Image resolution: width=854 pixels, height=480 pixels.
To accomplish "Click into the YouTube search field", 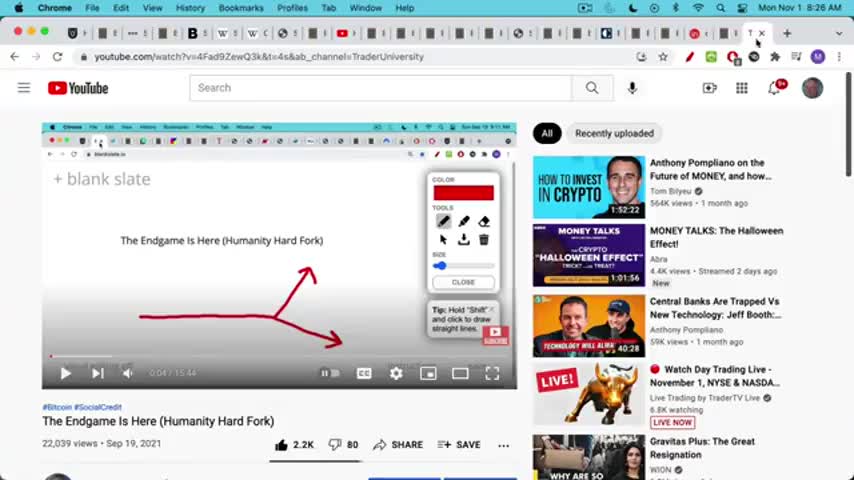I will tap(381, 88).
